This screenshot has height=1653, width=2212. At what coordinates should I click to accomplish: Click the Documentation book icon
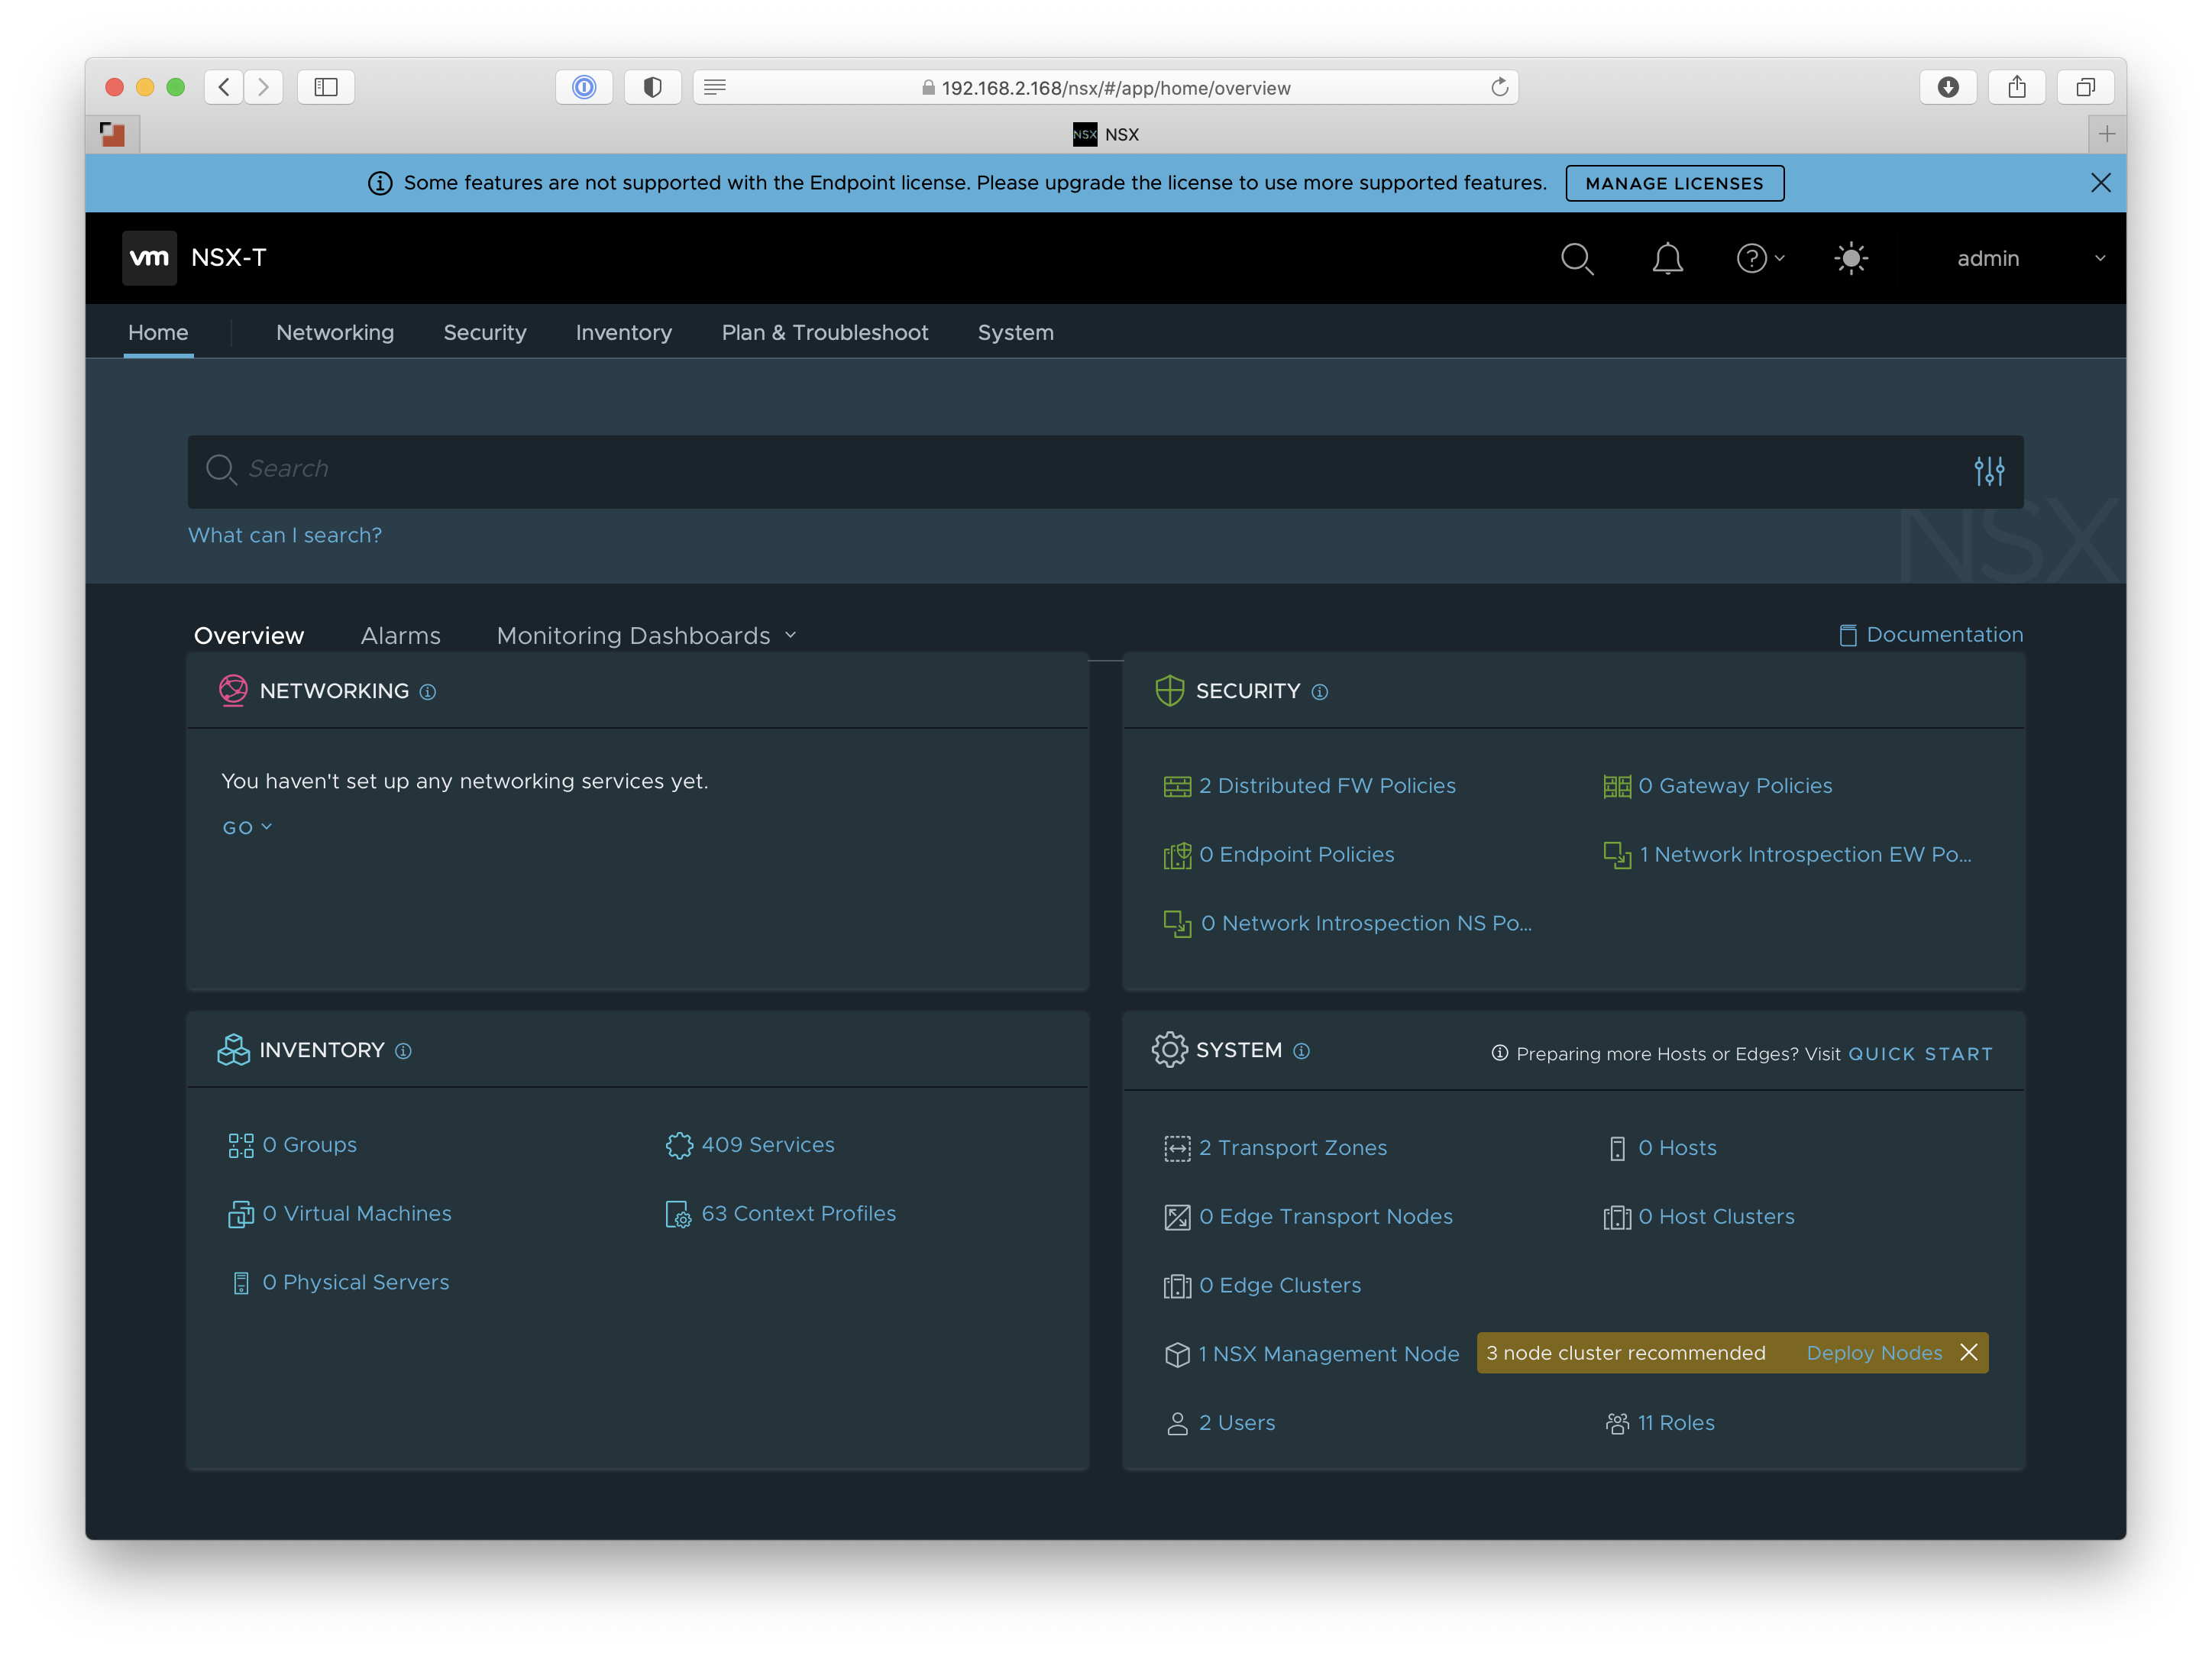point(1848,636)
